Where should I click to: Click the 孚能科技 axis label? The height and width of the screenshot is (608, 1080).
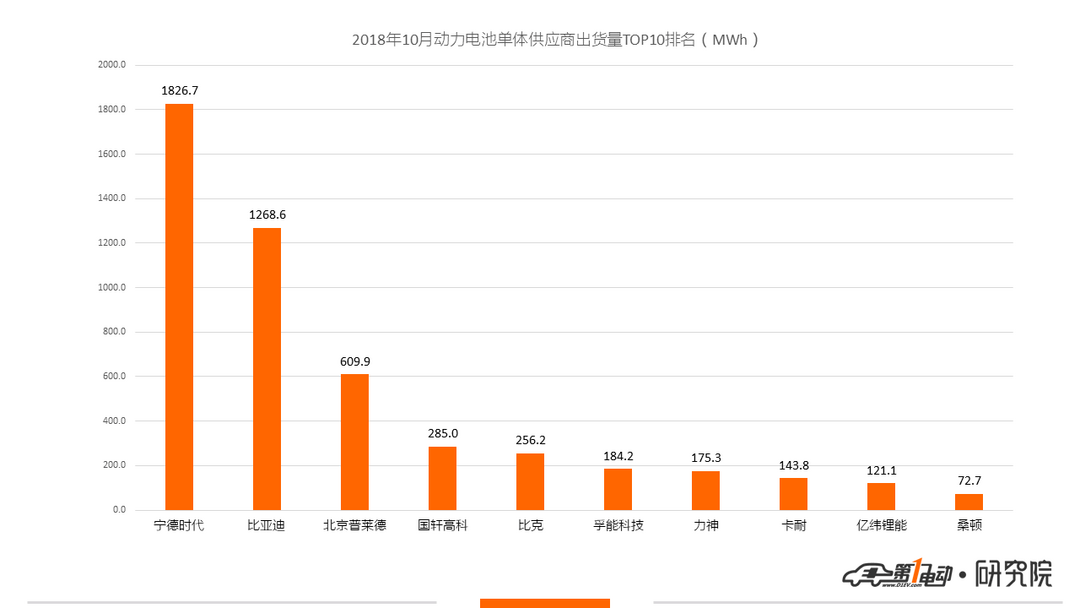pos(618,525)
